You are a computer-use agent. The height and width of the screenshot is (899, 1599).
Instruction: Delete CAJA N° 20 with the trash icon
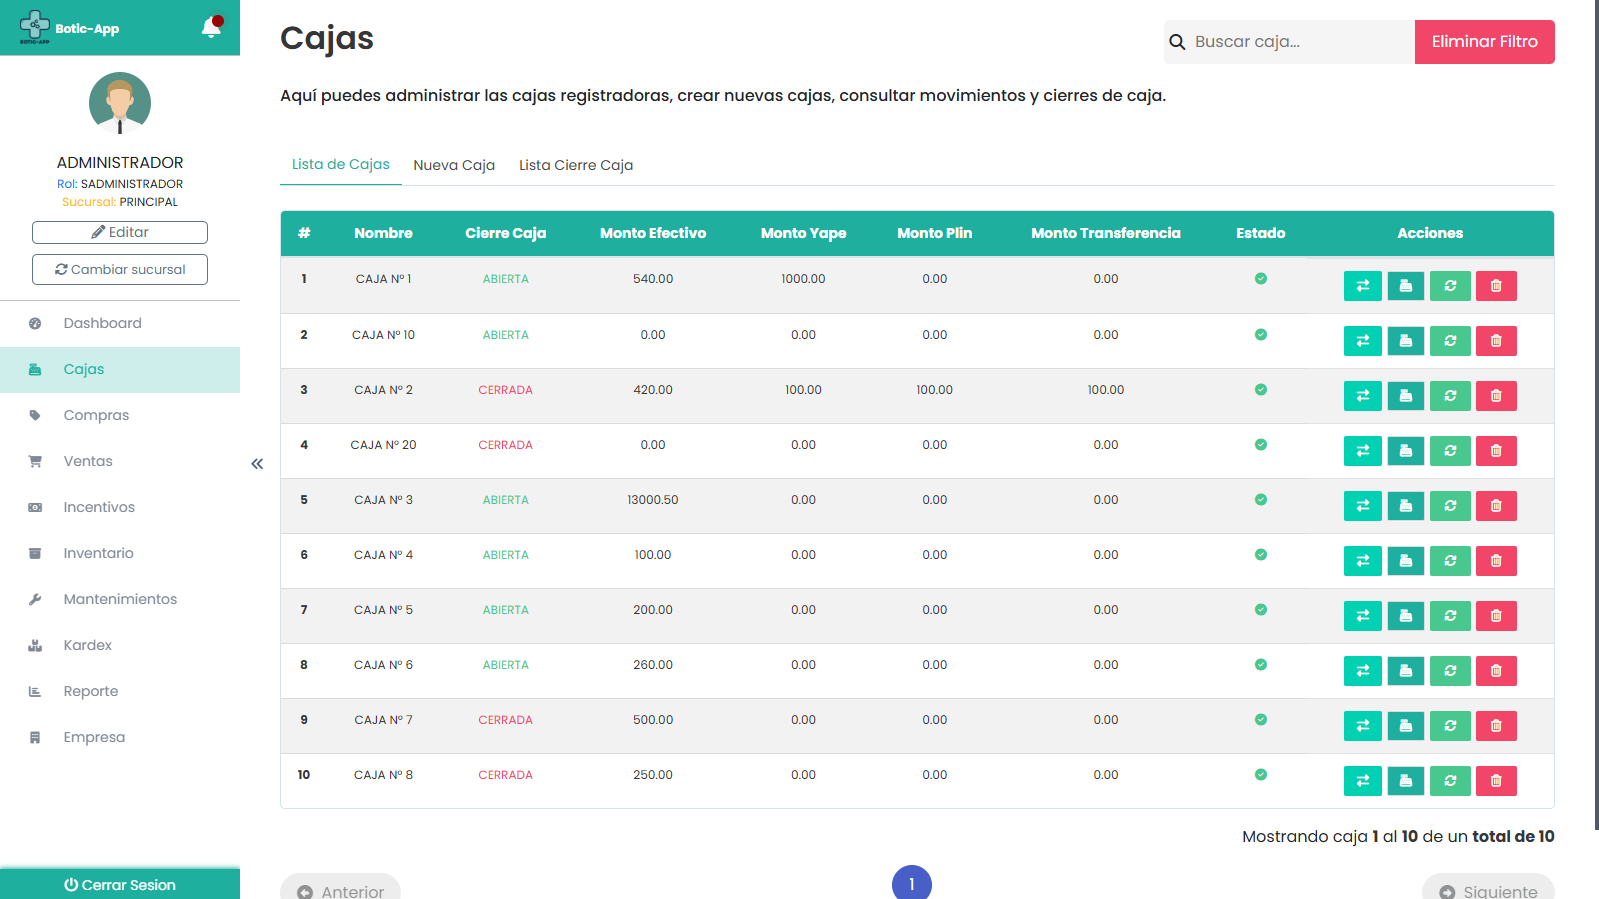(1496, 451)
